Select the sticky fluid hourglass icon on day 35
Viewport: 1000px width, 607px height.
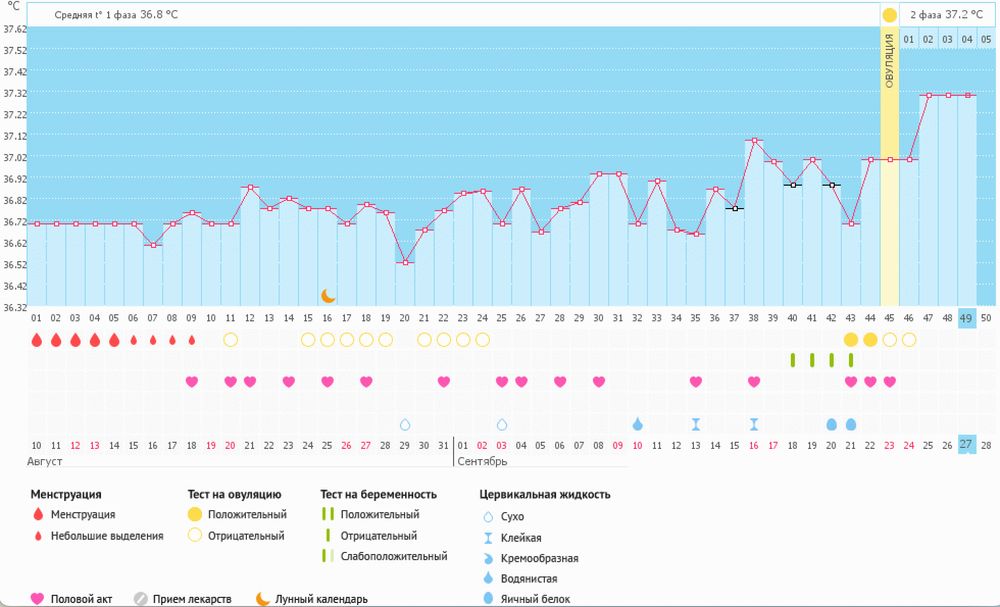(x=695, y=424)
